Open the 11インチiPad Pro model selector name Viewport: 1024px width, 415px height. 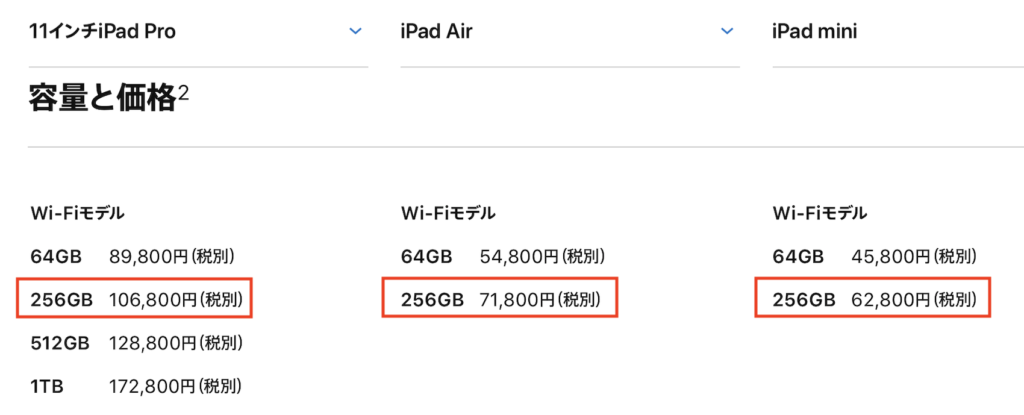(x=103, y=32)
